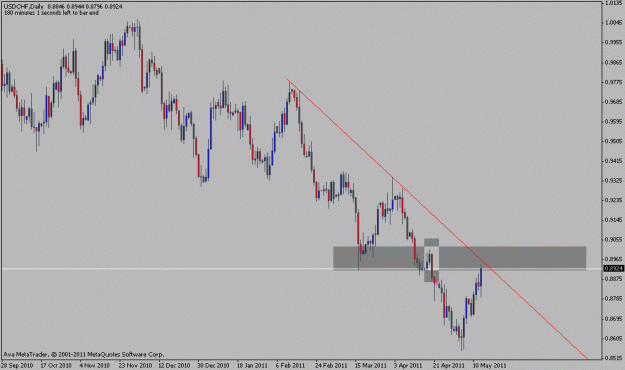Select the wide gray horizontal zone rectangle
625x370 pixels.
click(460, 258)
